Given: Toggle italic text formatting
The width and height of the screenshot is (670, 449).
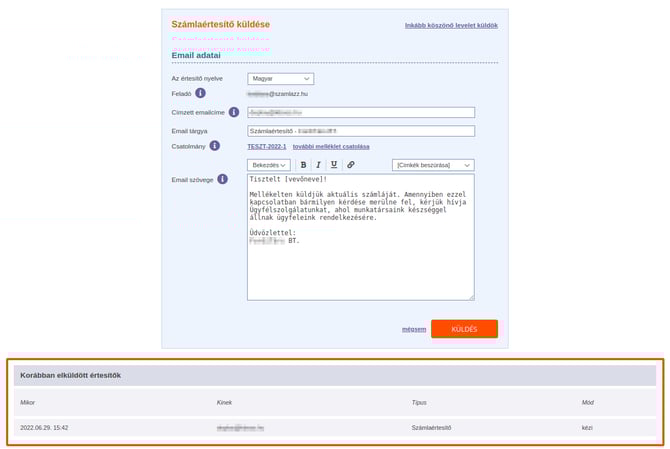Looking at the screenshot, I should pos(318,165).
